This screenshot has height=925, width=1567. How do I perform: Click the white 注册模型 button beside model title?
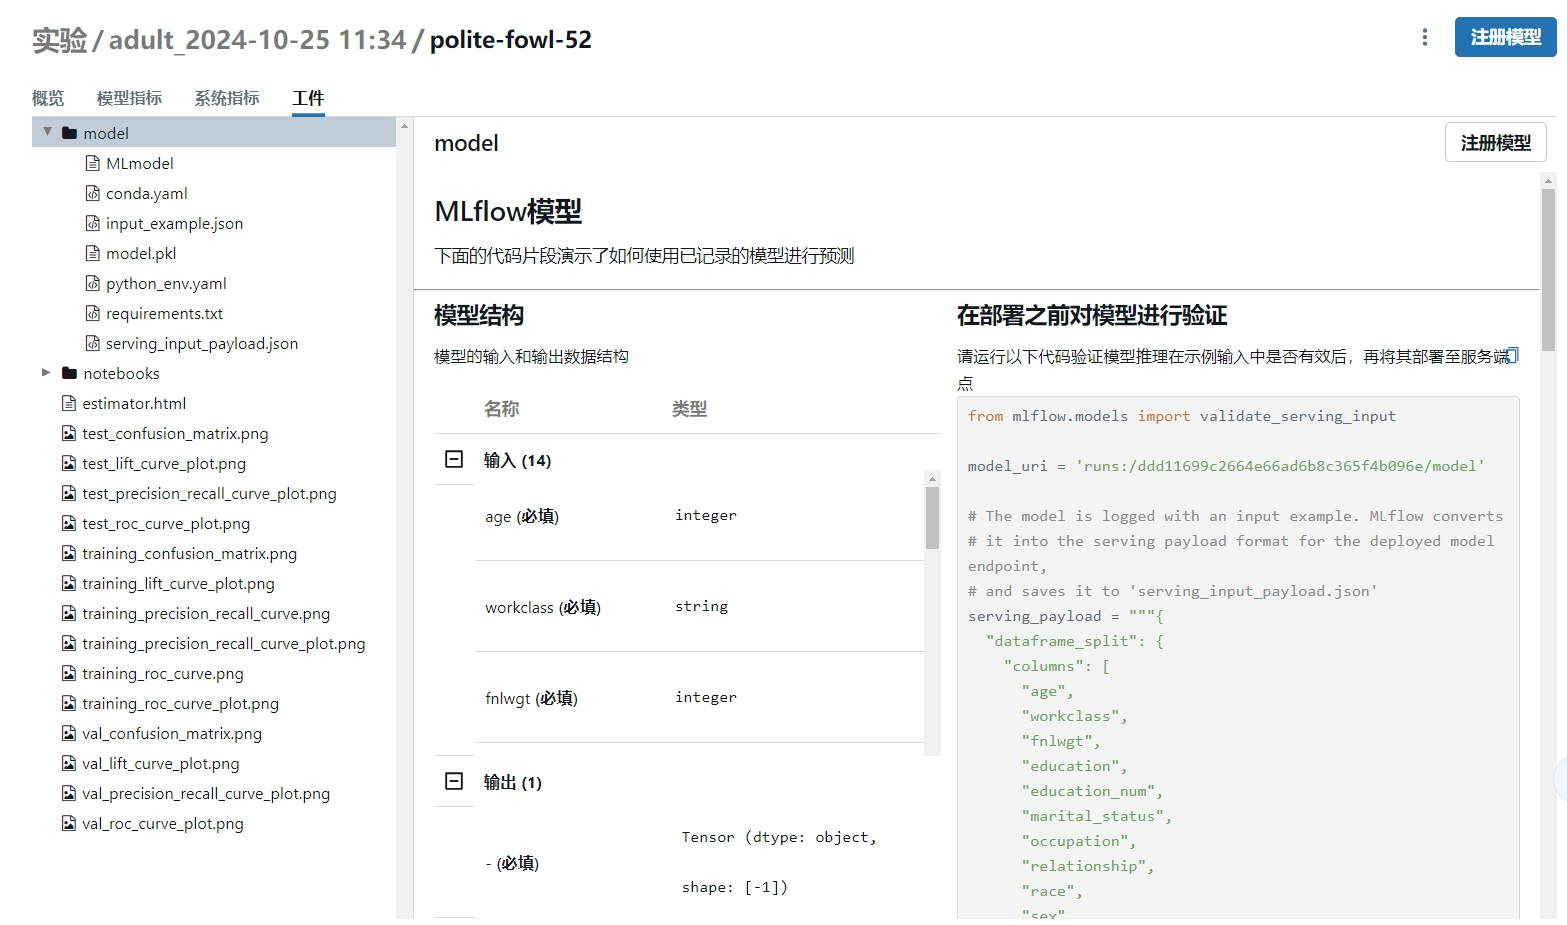[1495, 142]
